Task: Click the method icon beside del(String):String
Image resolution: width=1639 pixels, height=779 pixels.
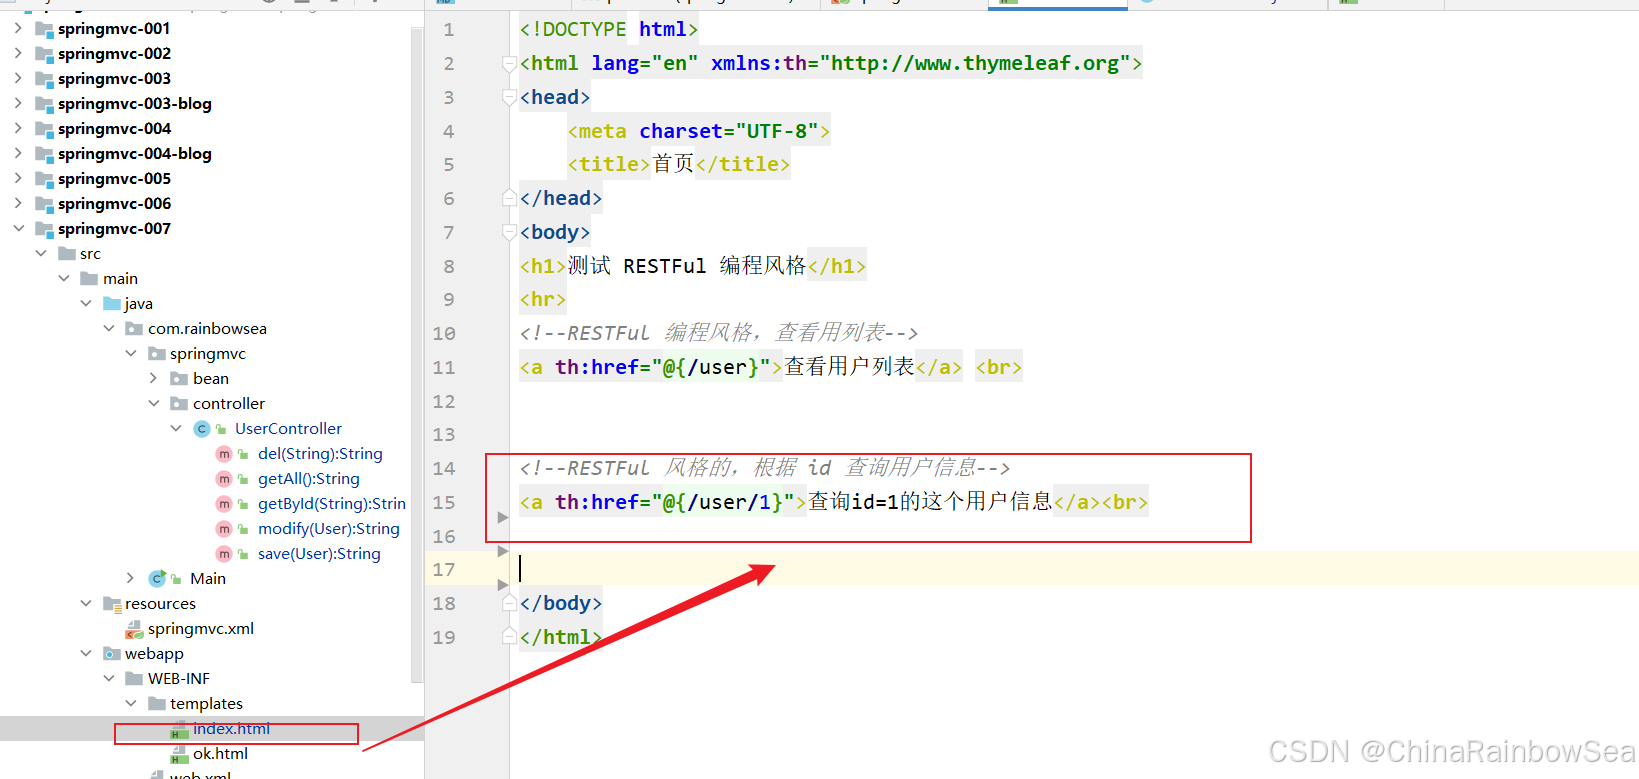Action: tap(224, 454)
